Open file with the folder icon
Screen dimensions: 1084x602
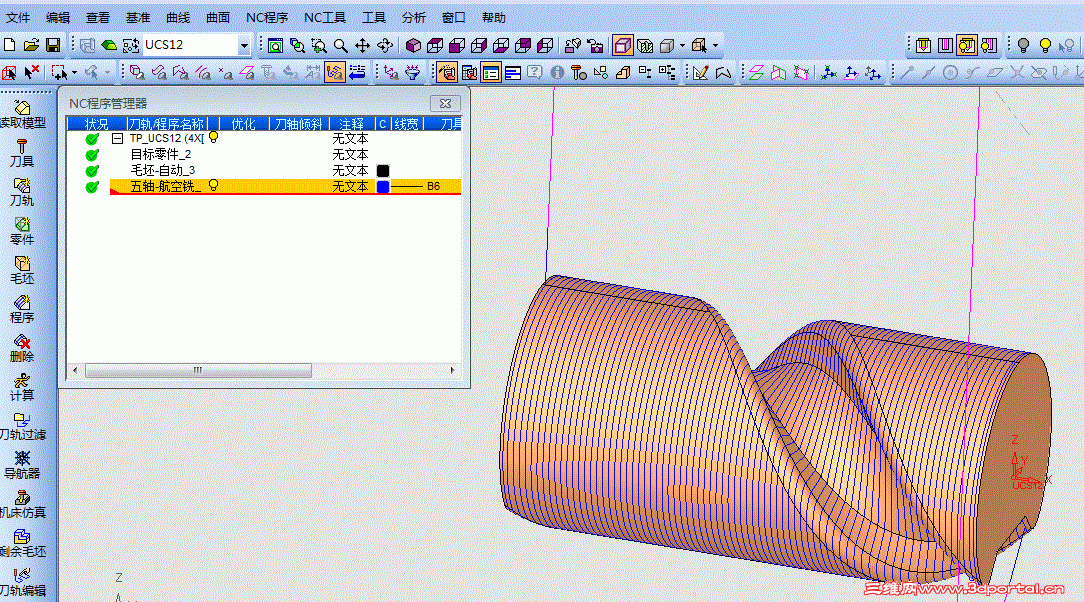[x=31, y=45]
